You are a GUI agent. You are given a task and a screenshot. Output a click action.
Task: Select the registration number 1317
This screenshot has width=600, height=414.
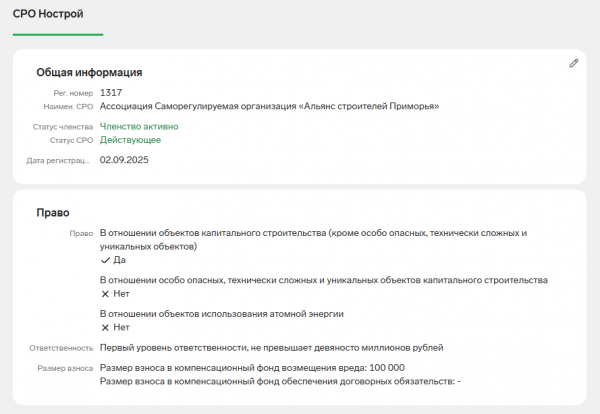111,93
